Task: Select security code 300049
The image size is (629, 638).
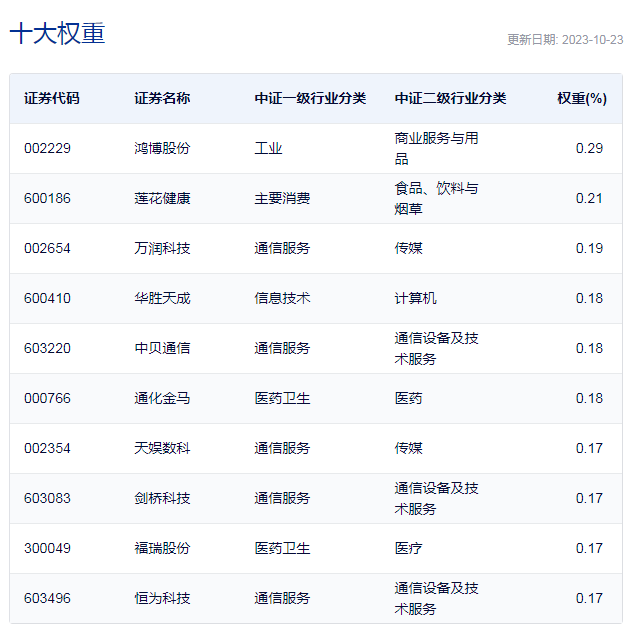Action: [47, 548]
